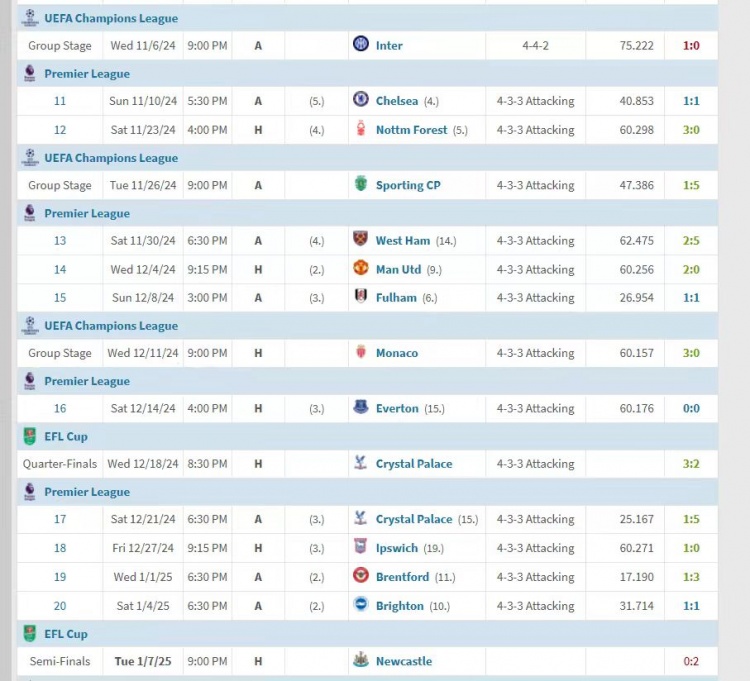
Task: Open the Fulham team link
Action: [396, 297]
